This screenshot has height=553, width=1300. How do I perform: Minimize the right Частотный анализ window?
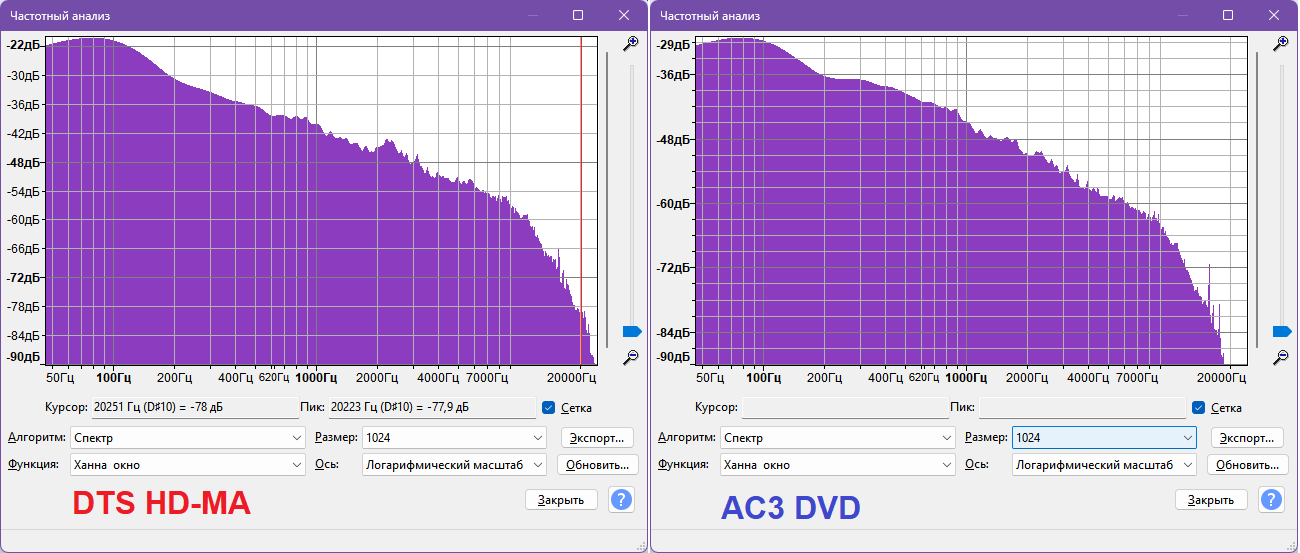click(1182, 15)
